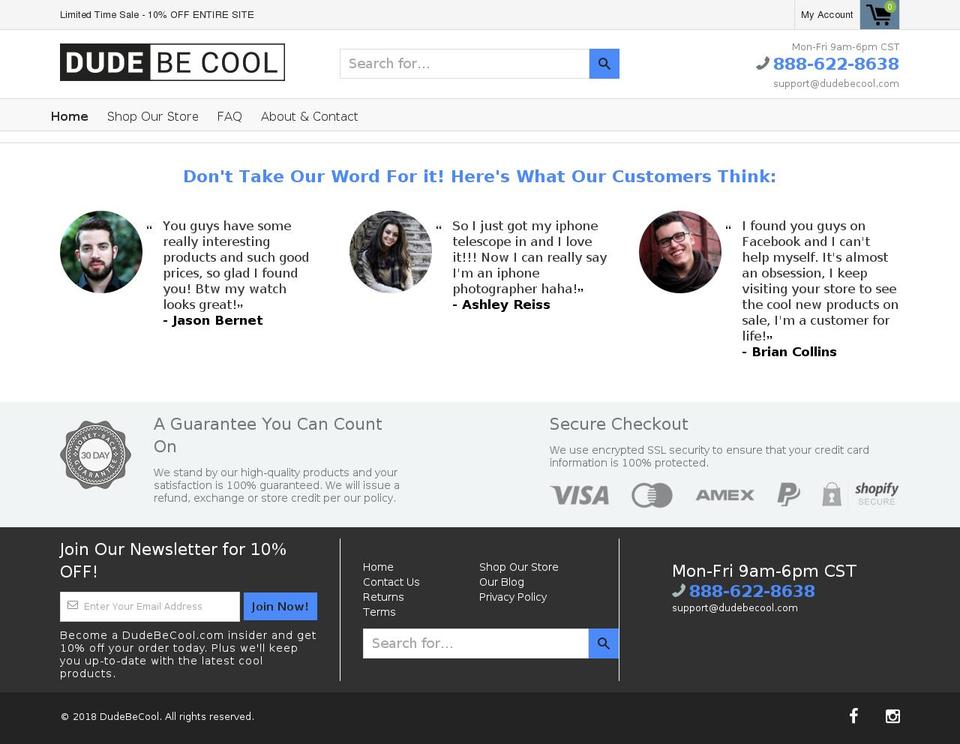
Task: Click the header Mon-Fri 9am-6pm CST text
Action: 846,47
